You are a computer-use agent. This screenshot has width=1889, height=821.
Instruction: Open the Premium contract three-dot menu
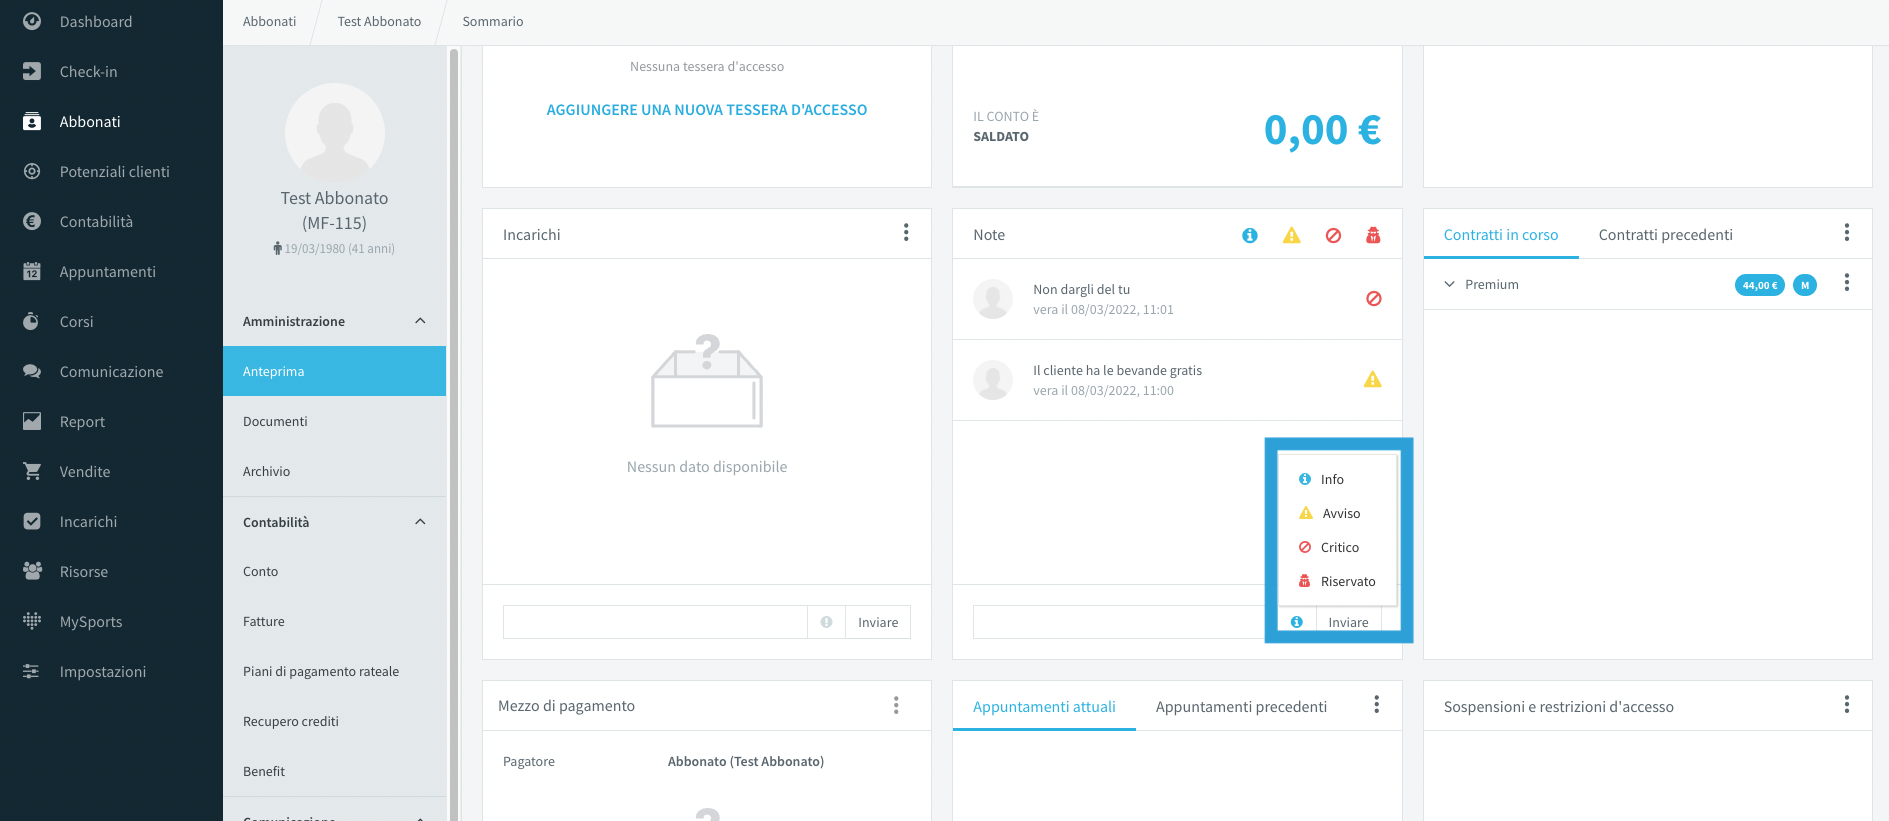pyautogui.click(x=1846, y=283)
